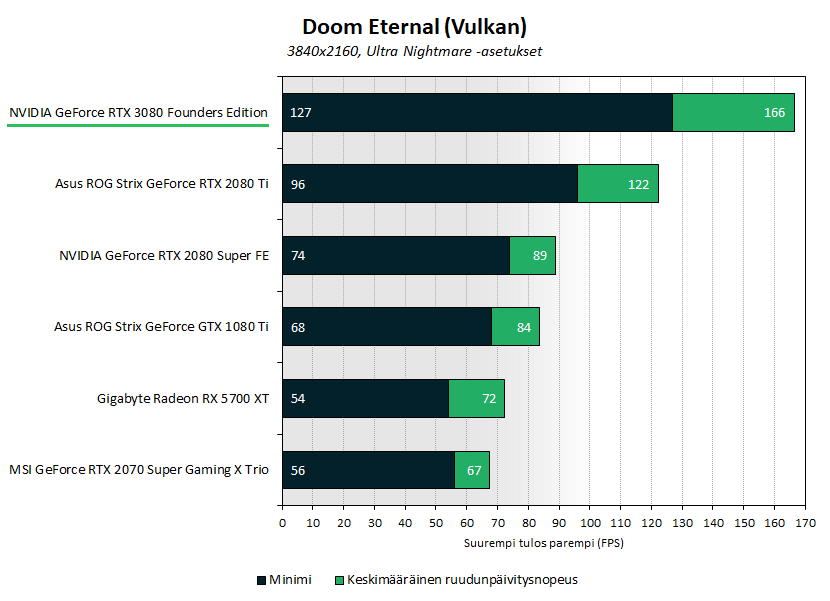Click the 127 minimum value in the RTX 3080 bar

pos(301,113)
